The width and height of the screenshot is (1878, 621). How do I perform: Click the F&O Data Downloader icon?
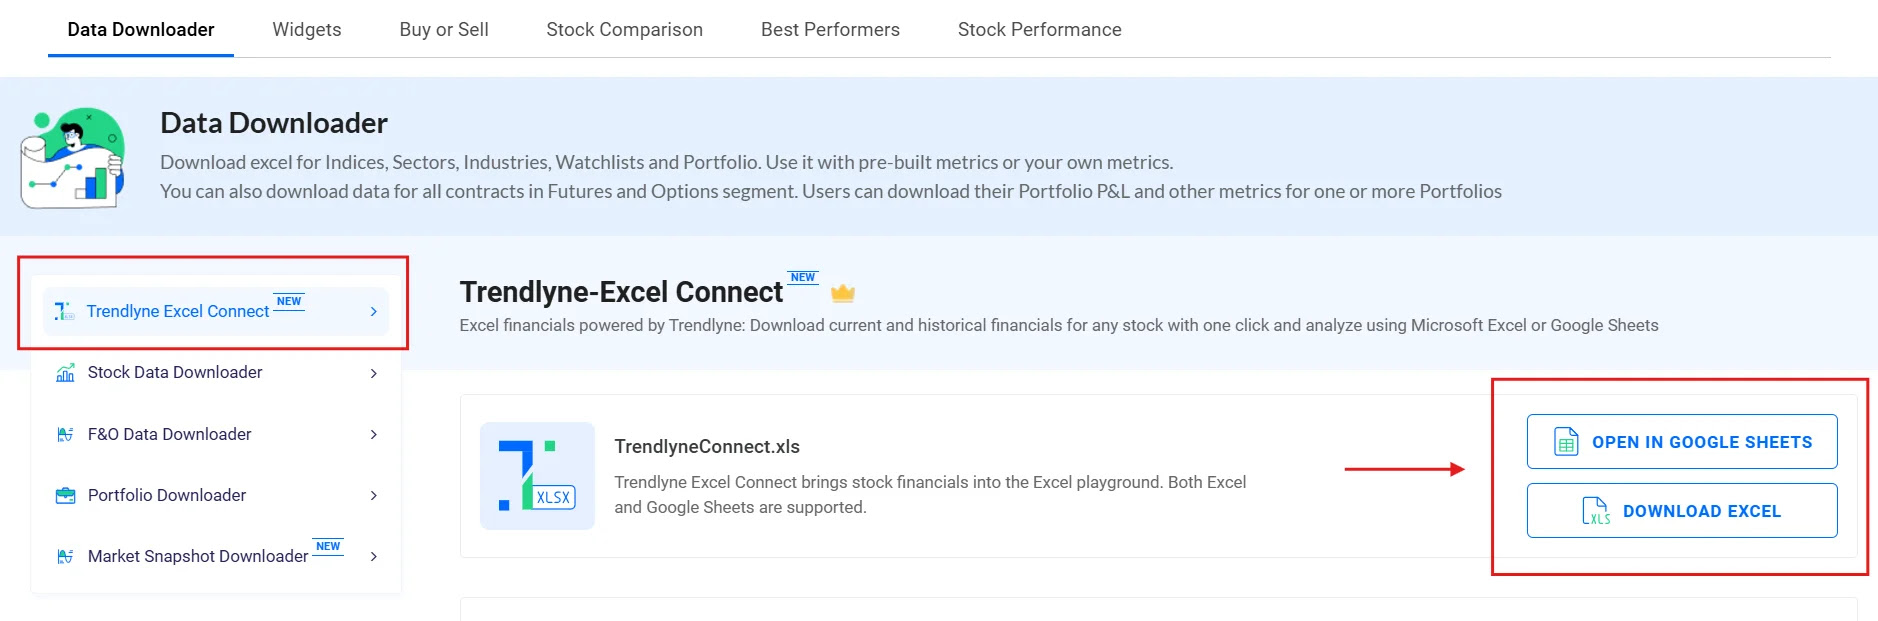click(x=65, y=434)
